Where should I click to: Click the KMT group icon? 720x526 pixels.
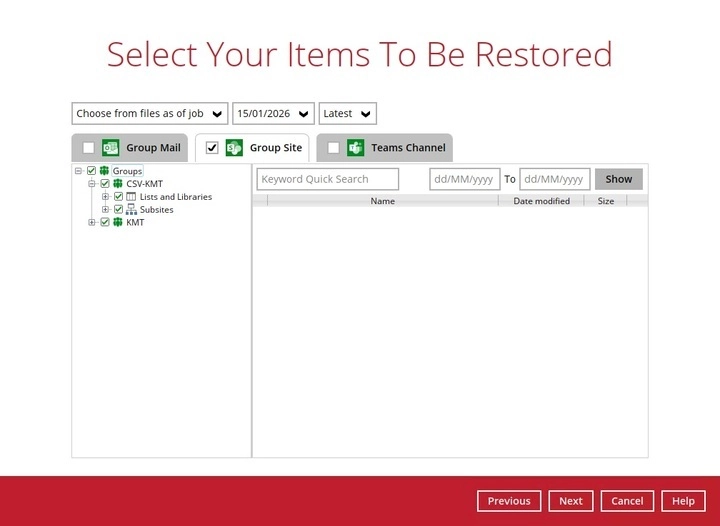(x=117, y=222)
